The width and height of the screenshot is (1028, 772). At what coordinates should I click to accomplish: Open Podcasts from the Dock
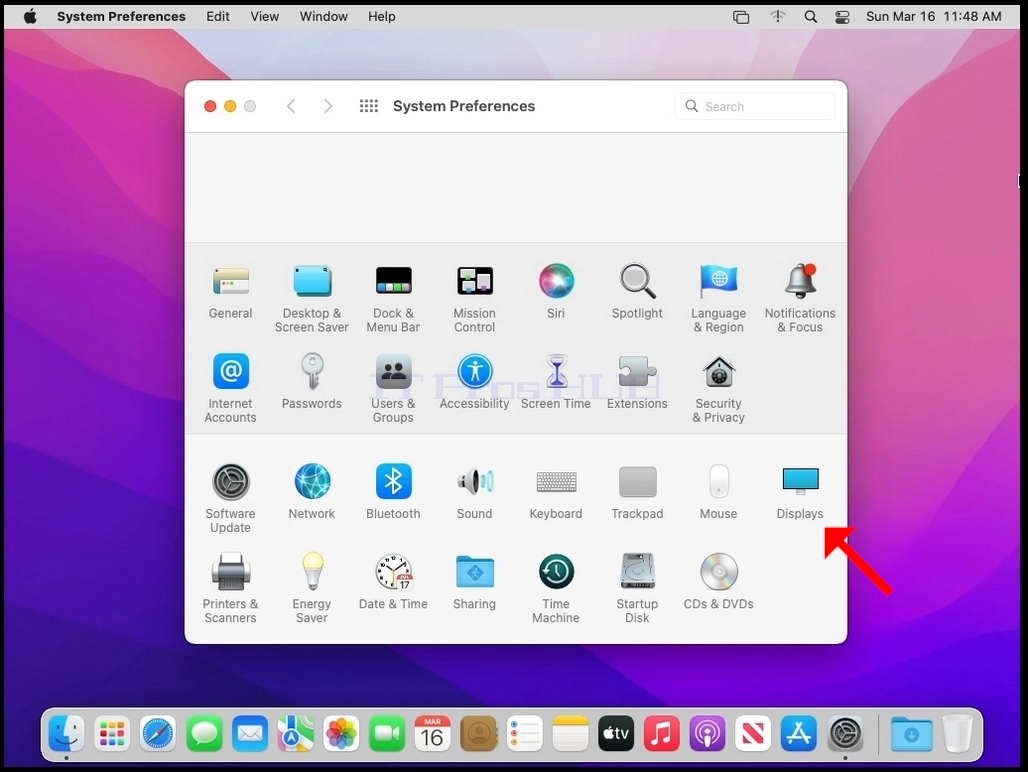point(707,733)
